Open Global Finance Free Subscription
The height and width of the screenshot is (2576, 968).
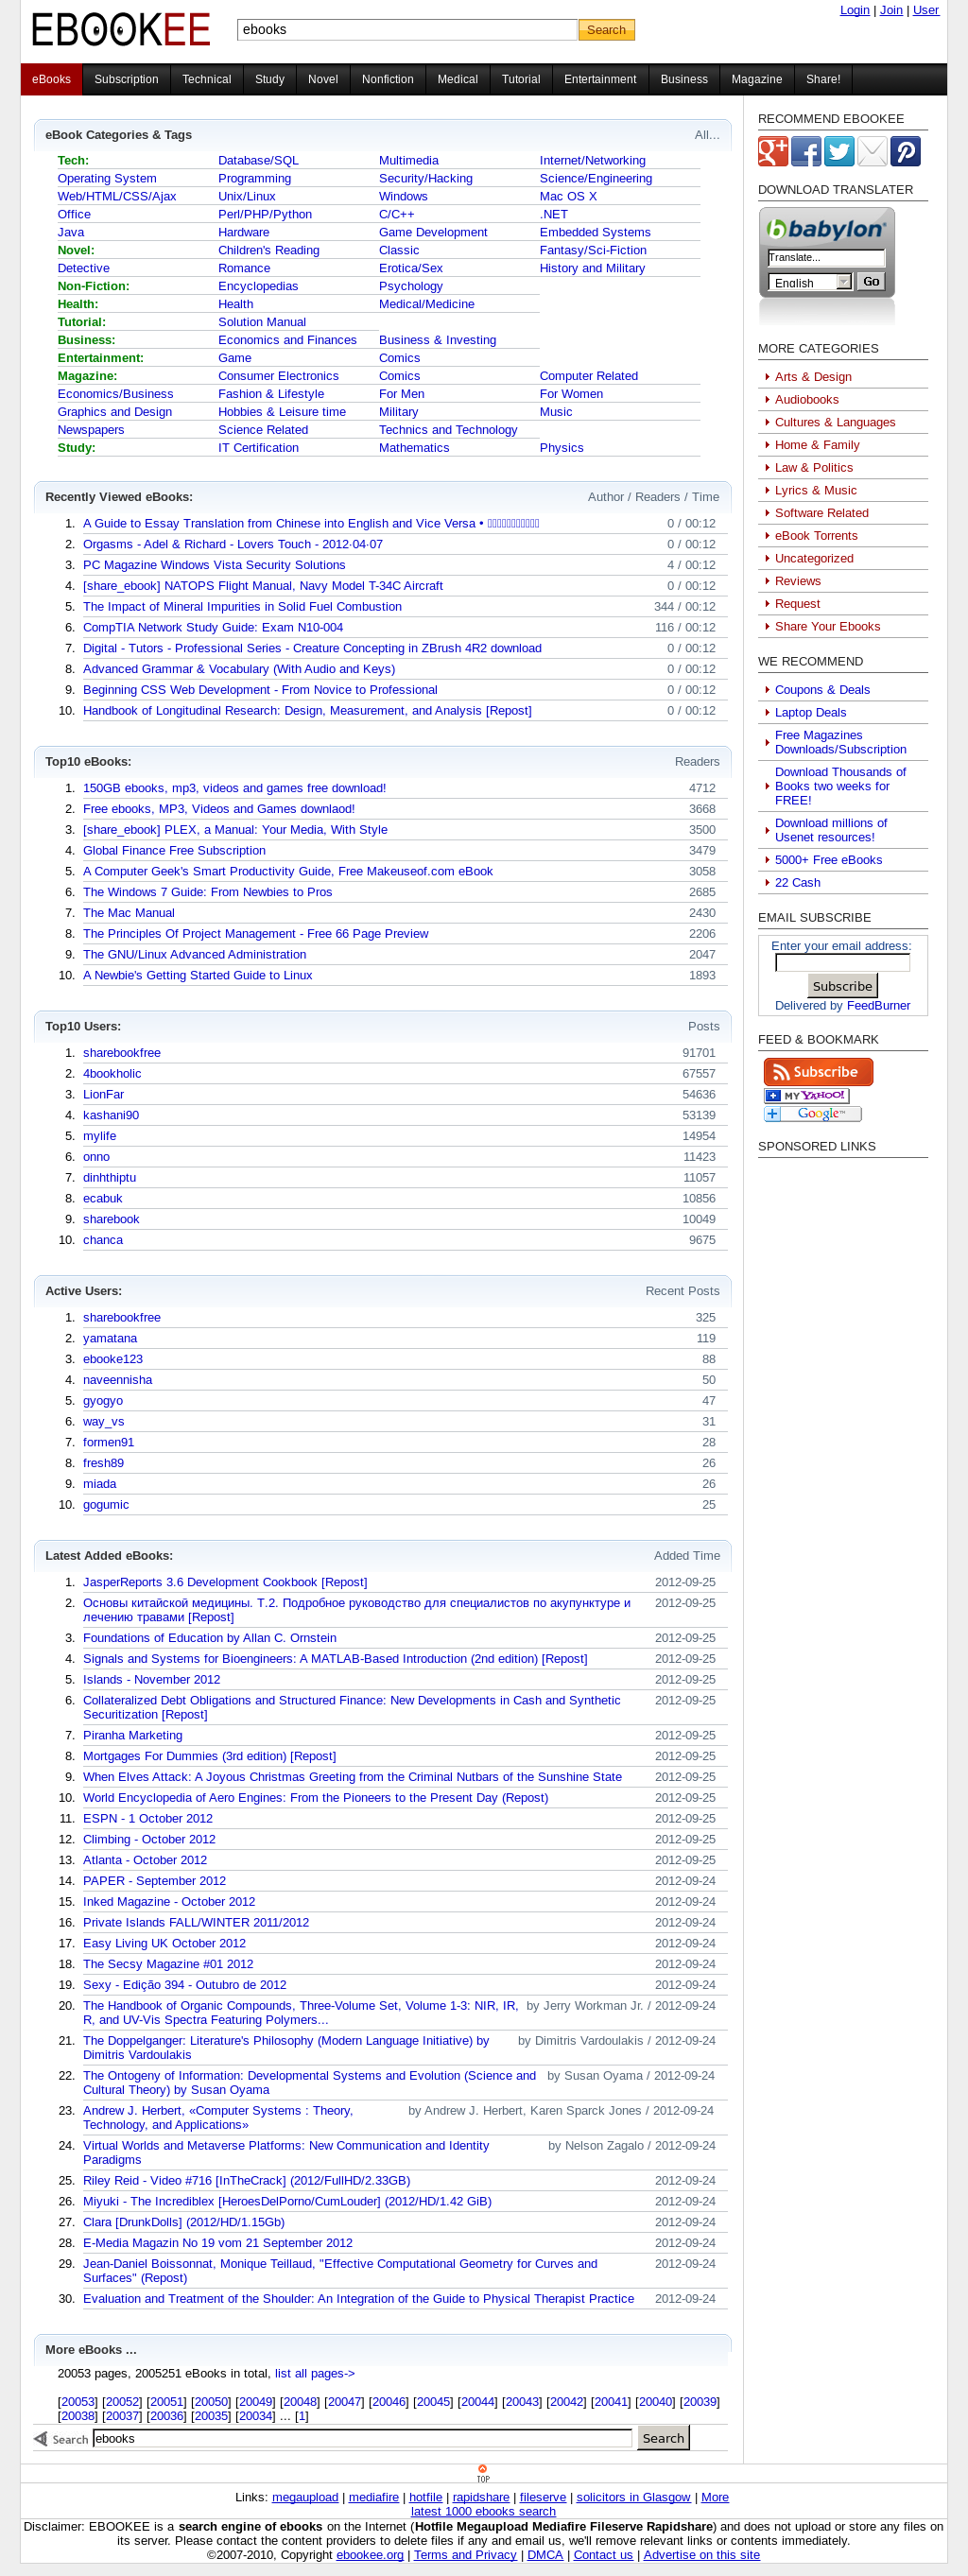[174, 851]
